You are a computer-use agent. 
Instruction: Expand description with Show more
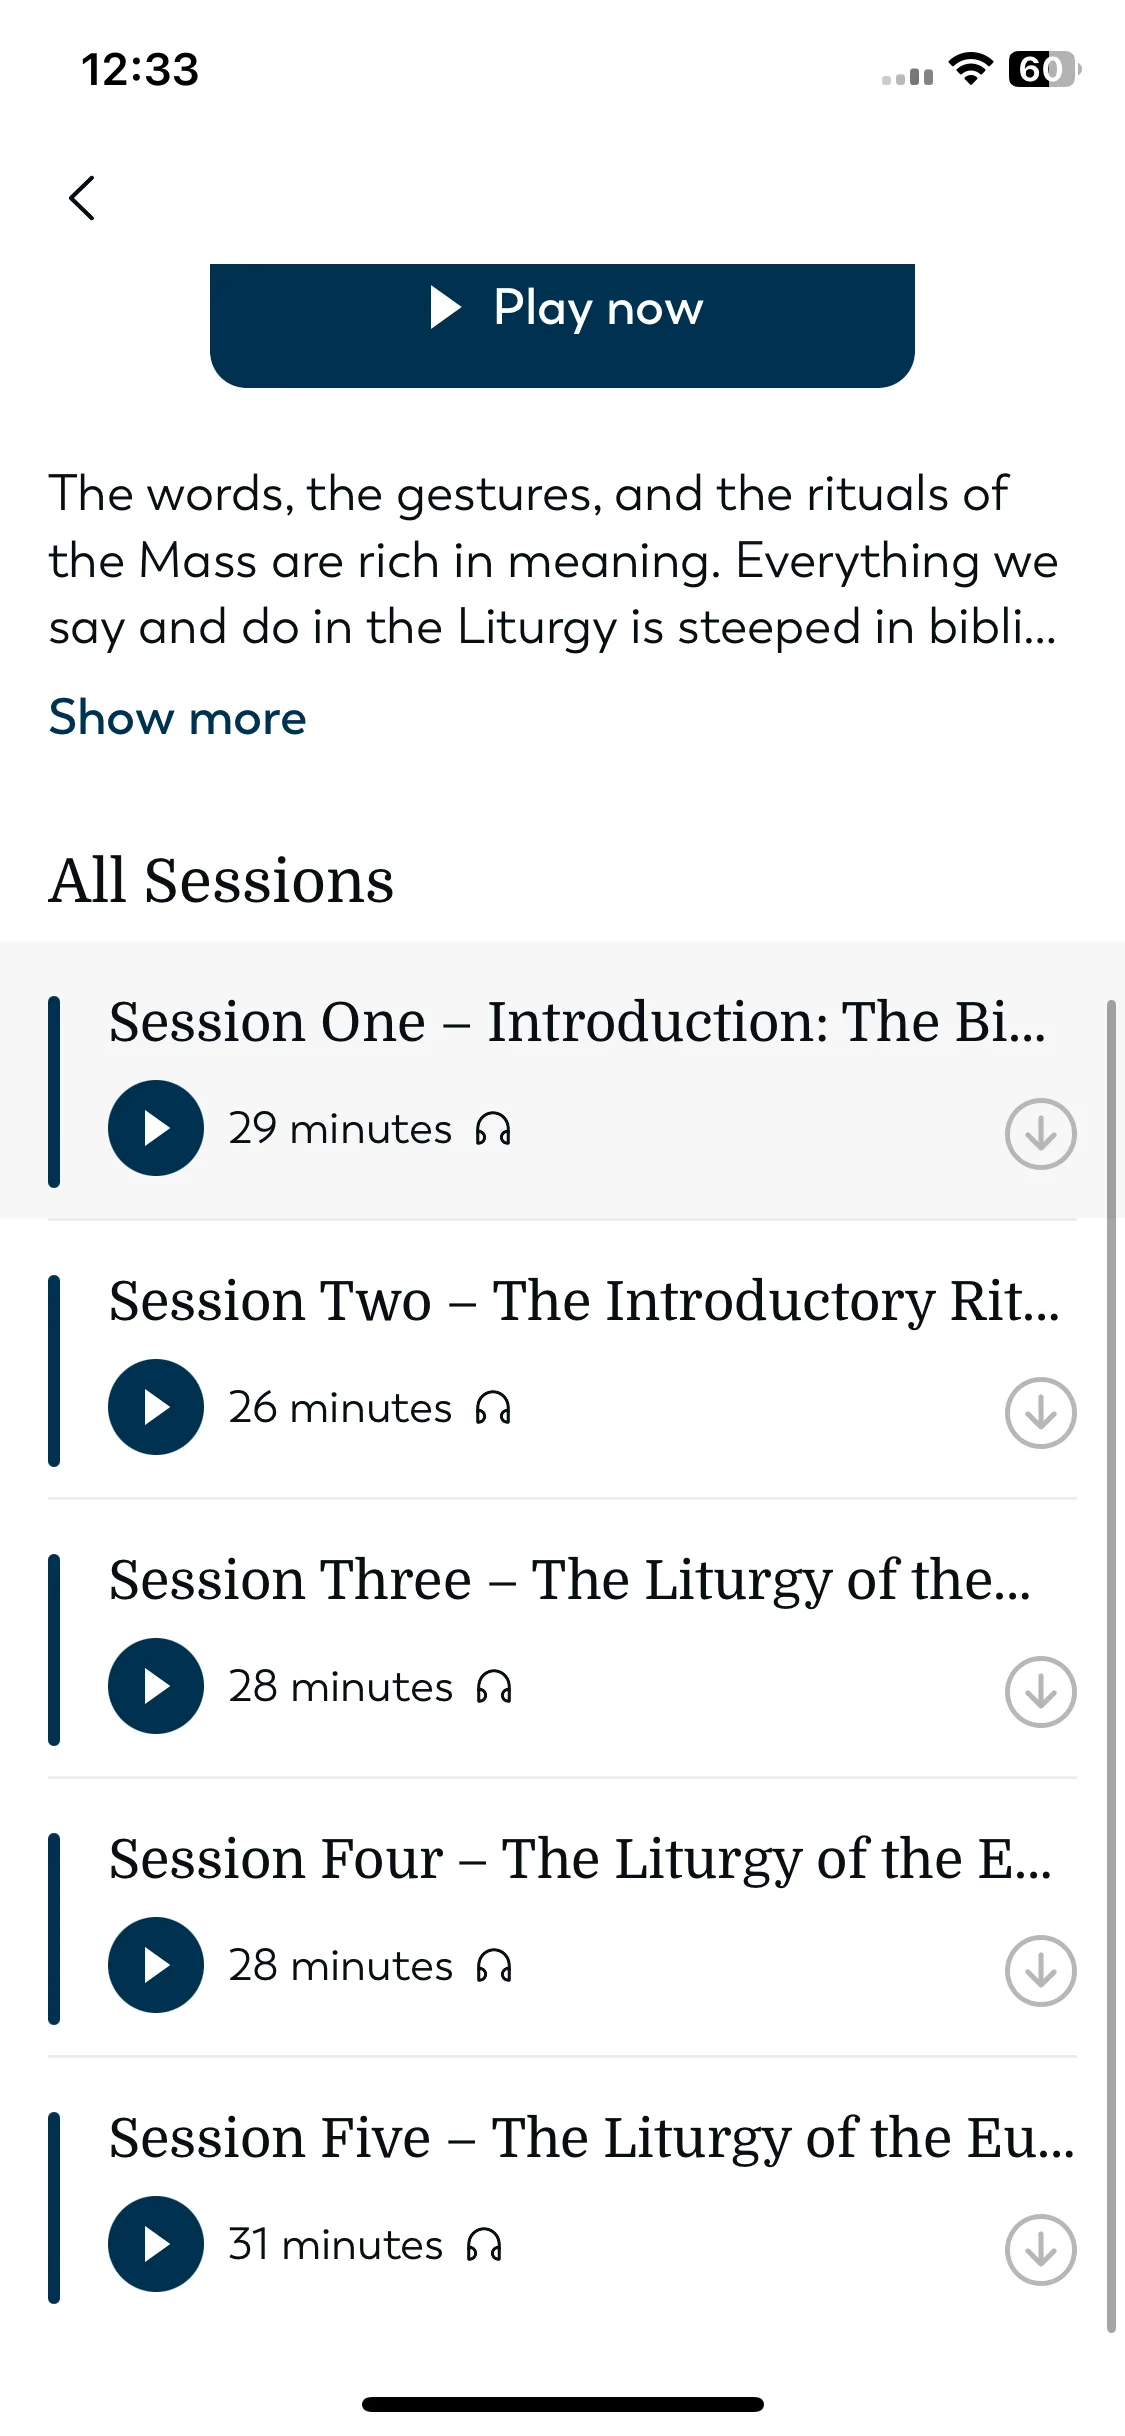(x=178, y=718)
